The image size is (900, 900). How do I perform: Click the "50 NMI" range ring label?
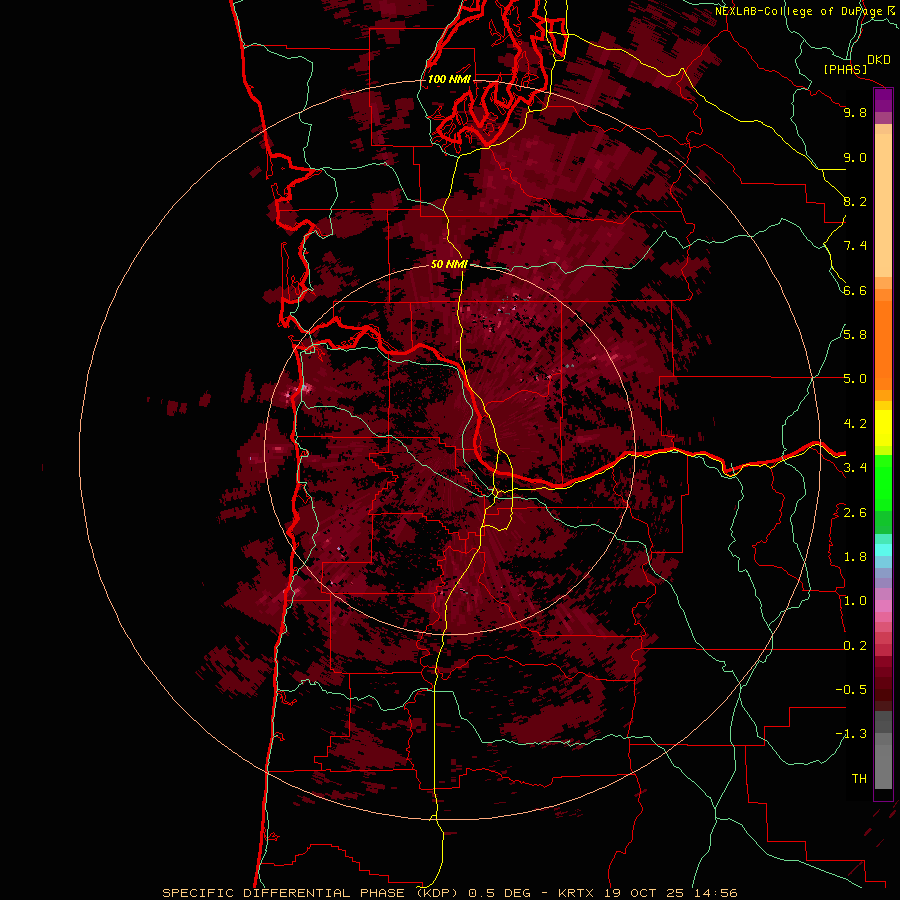pos(449,264)
